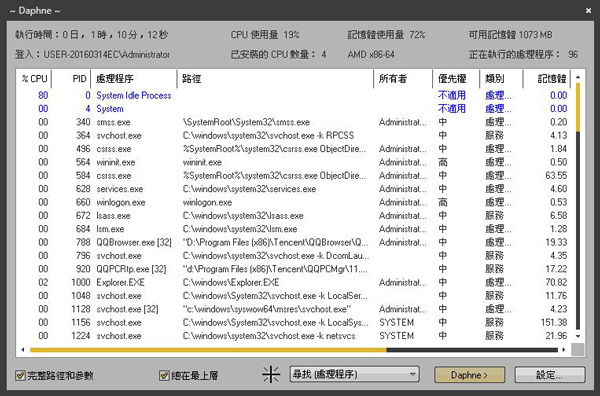Open the 設定... button
600x396 pixels.
click(x=549, y=375)
